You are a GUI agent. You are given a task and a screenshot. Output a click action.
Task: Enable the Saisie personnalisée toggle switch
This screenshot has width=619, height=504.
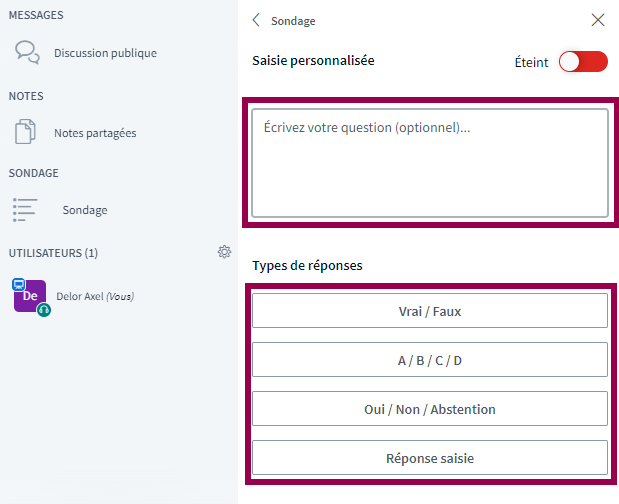coord(583,62)
